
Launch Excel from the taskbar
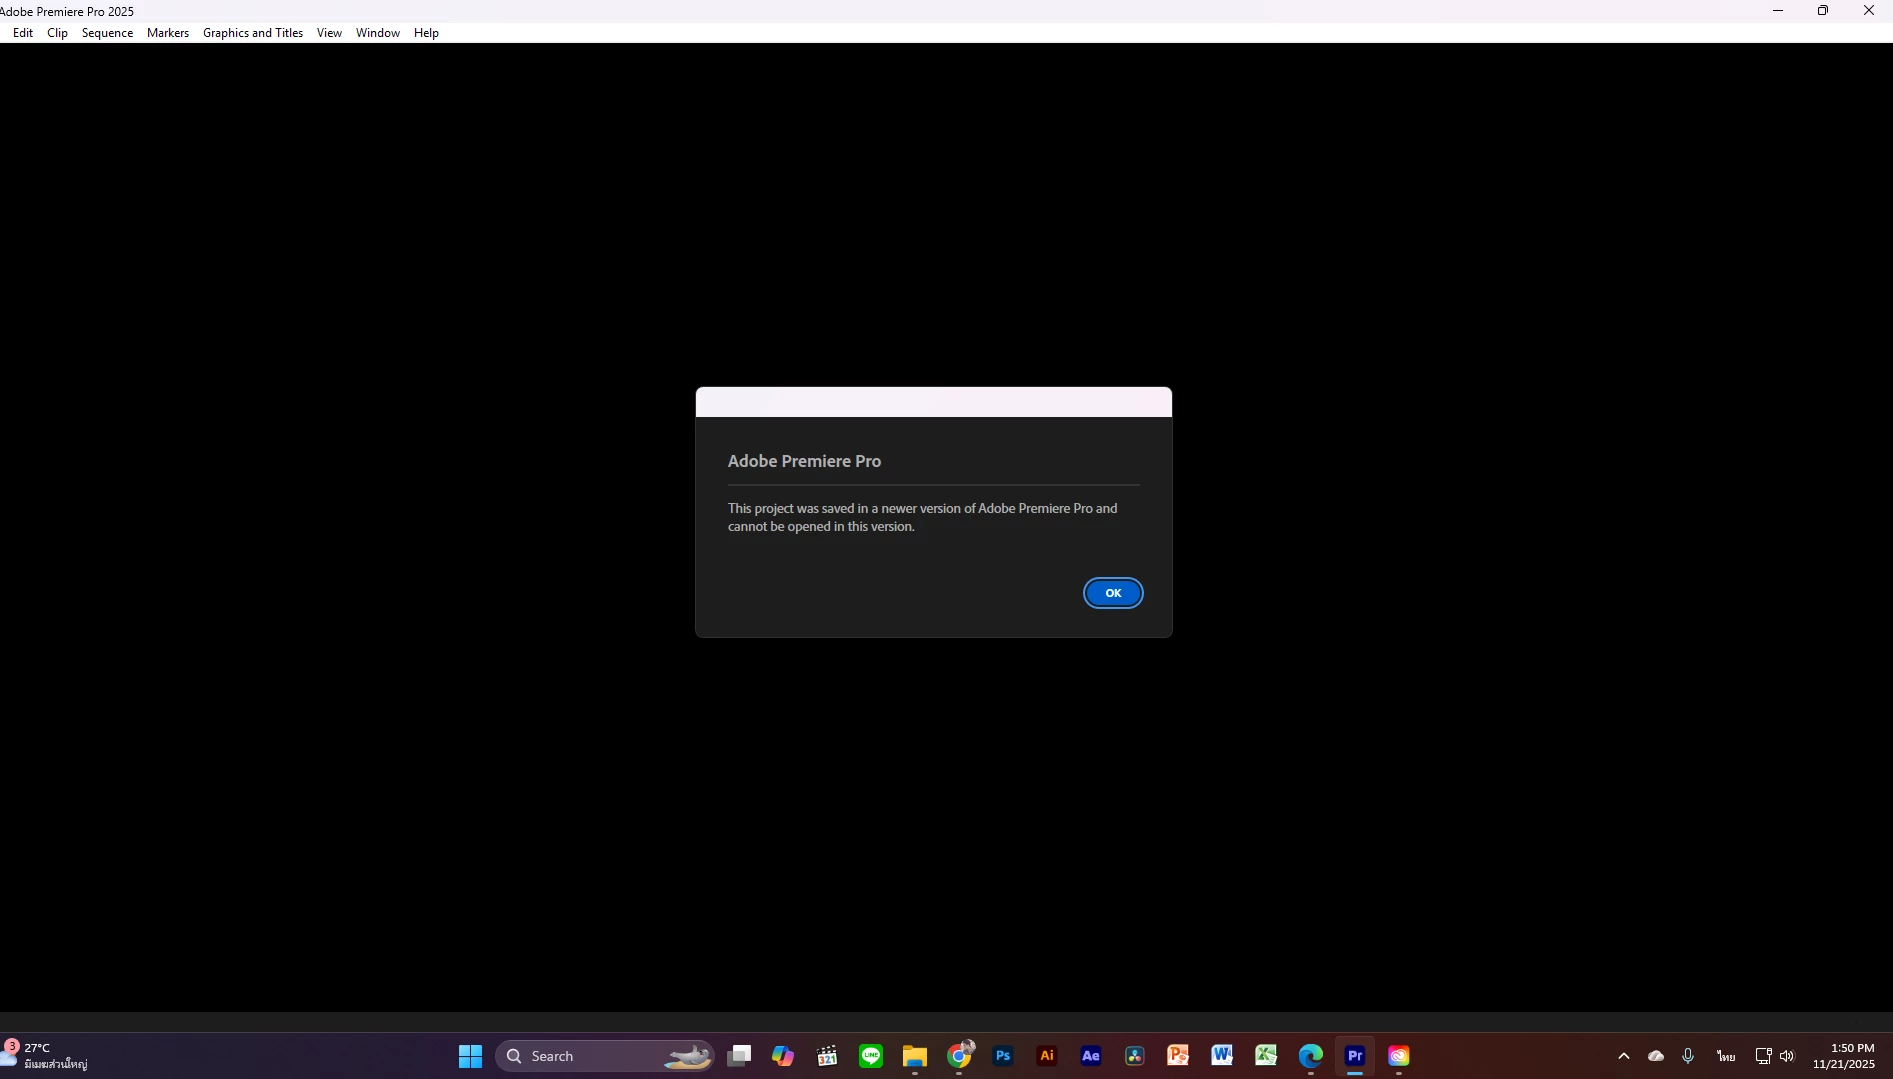tap(1267, 1056)
